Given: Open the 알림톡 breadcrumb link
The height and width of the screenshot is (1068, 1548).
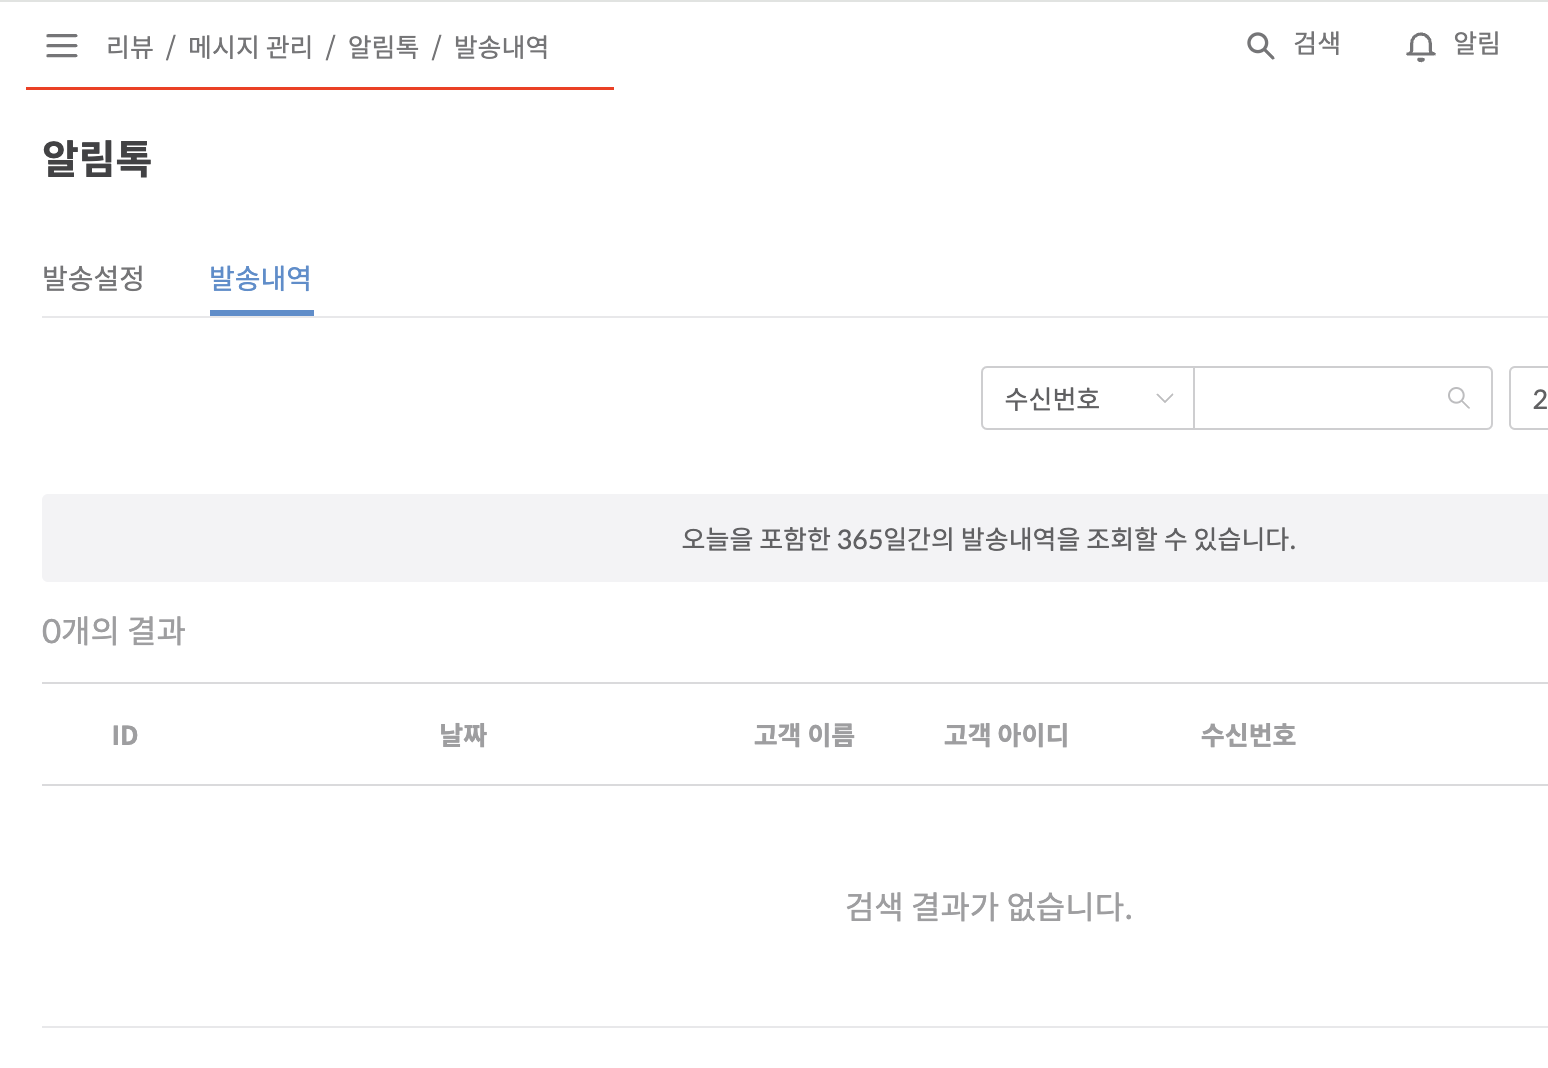Looking at the screenshot, I should 383,47.
